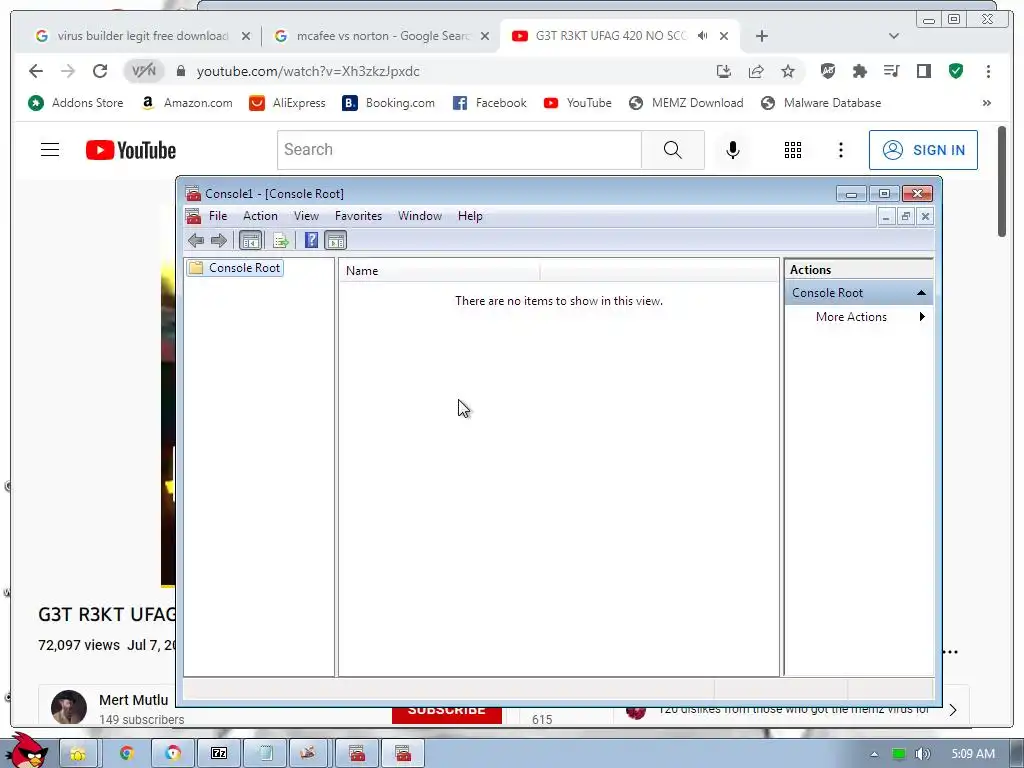Click the green shield checkmark extension
Image resolution: width=1024 pixels, height=768 pixels.
point(956,71)
